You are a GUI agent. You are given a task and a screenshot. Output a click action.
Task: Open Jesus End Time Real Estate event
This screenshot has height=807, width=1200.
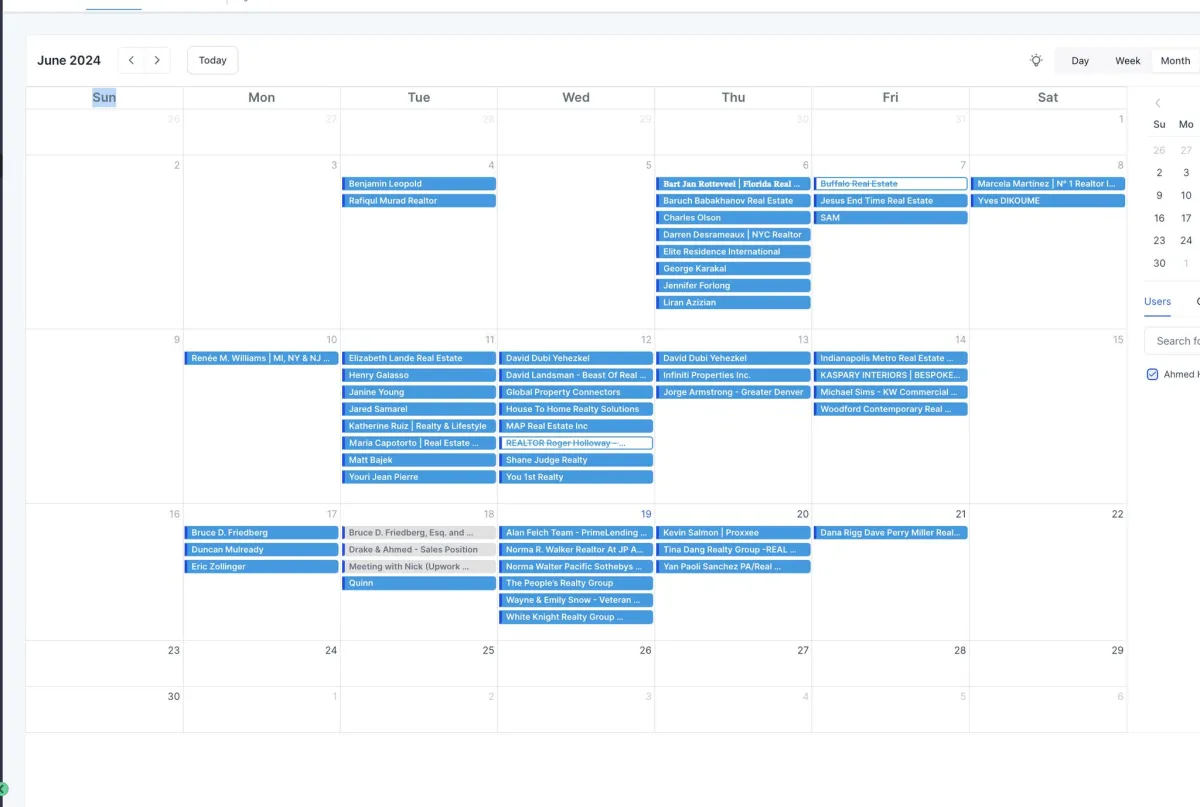click(890, 201)
